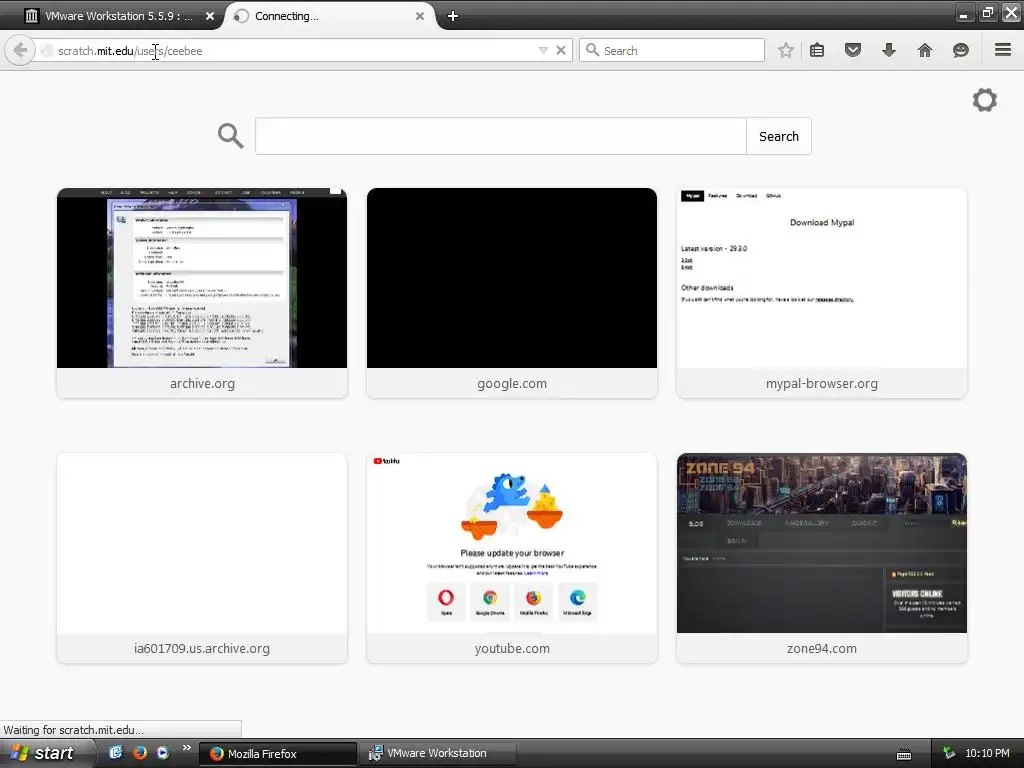1024x768 pixels.
Task: Launch Firefox from quick launch icon
Action: tap(140, 753)
